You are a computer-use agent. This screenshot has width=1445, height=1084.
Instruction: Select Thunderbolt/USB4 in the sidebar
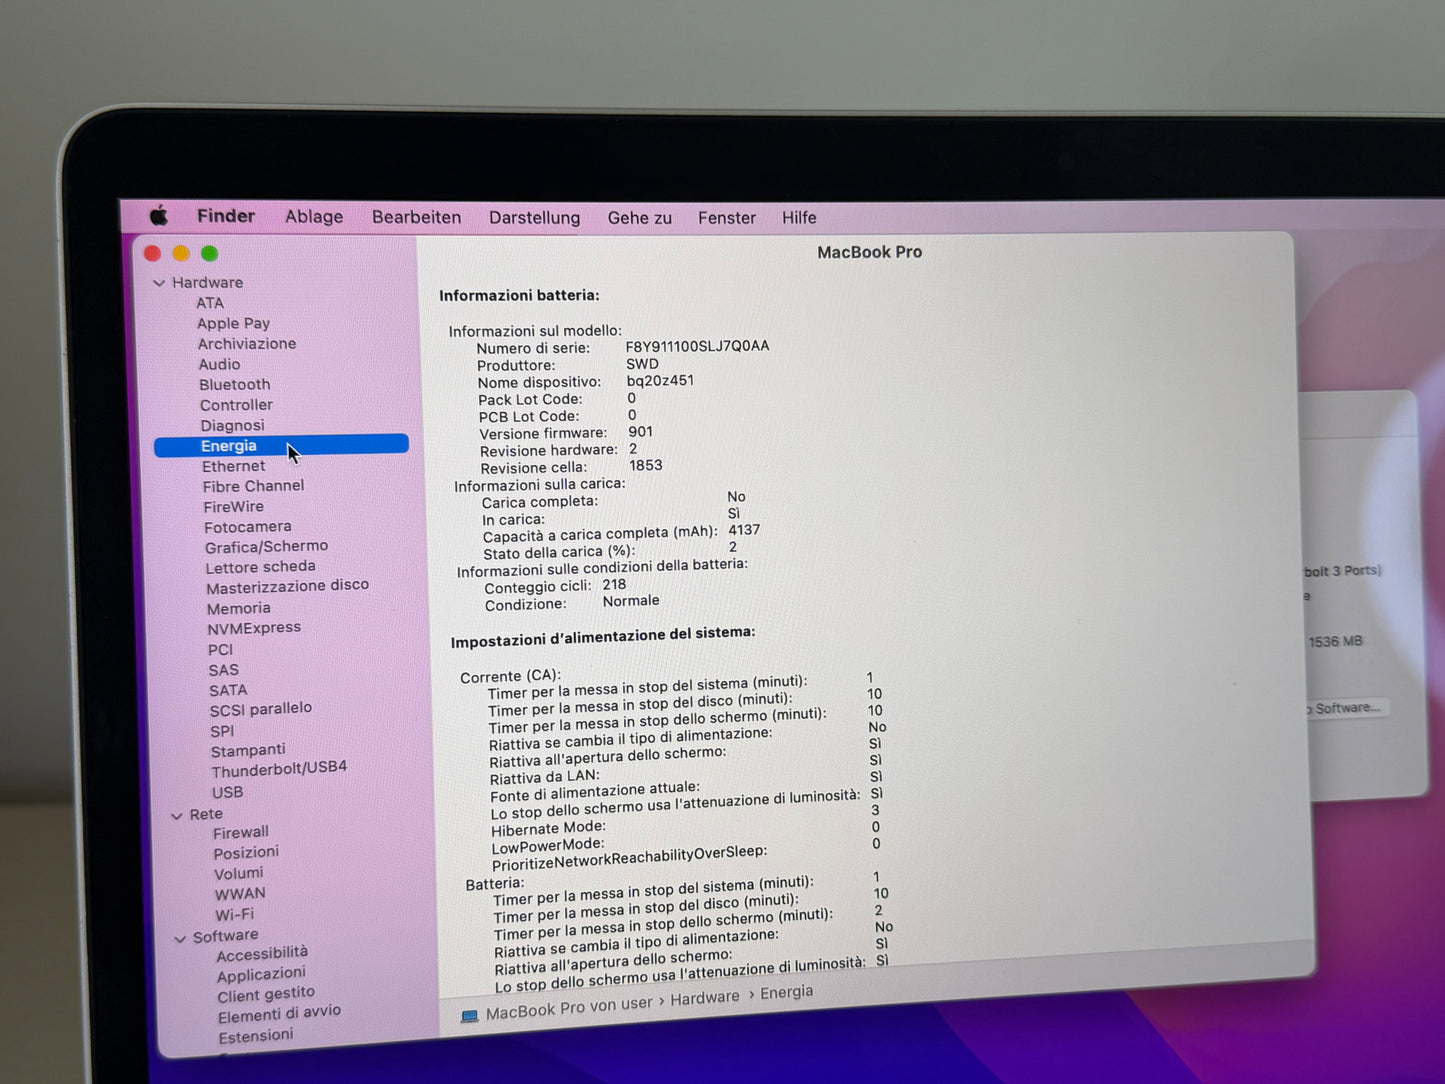click(279, 769)
